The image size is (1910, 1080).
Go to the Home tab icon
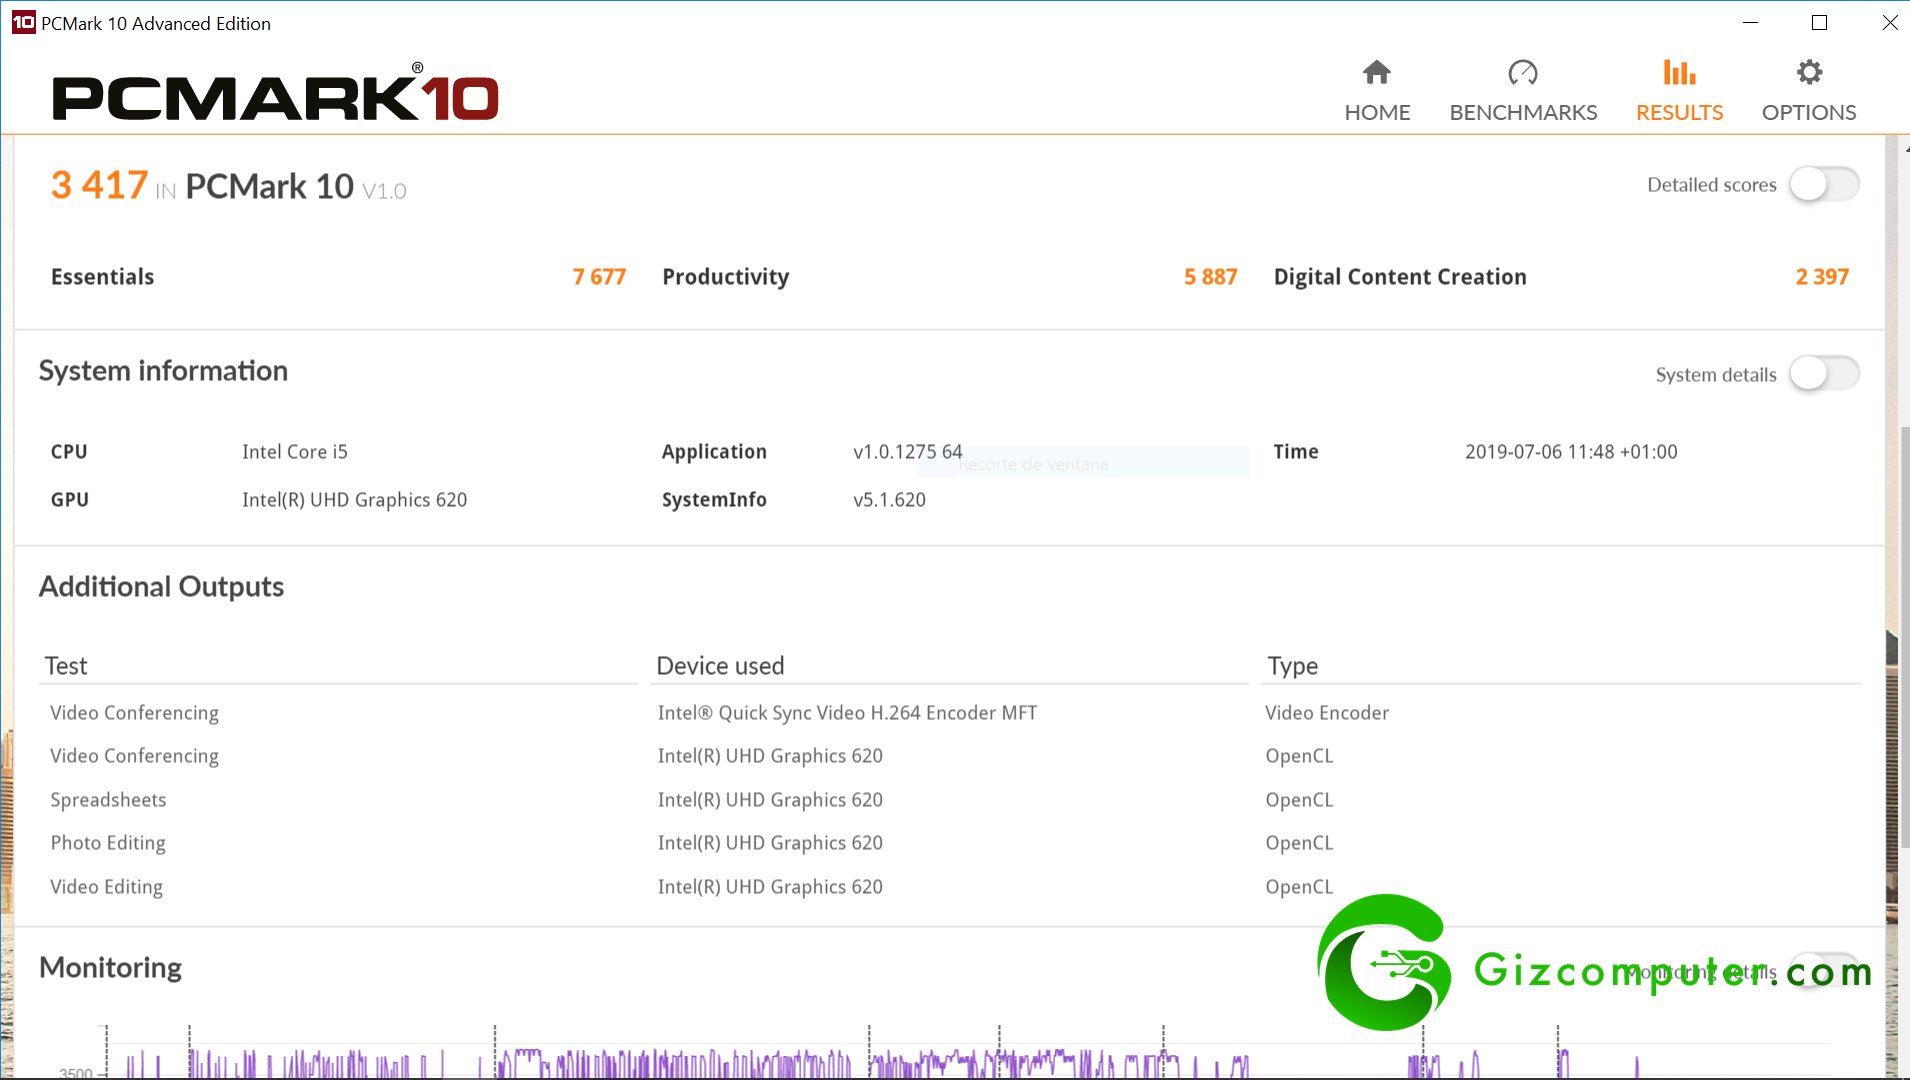coord(1377,72)
